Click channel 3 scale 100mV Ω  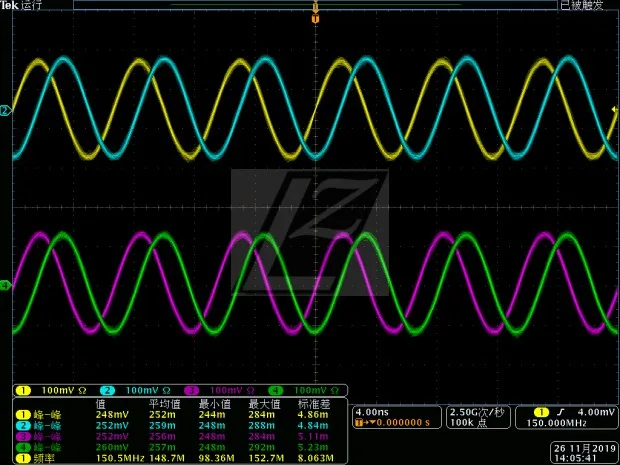[232, 391]
